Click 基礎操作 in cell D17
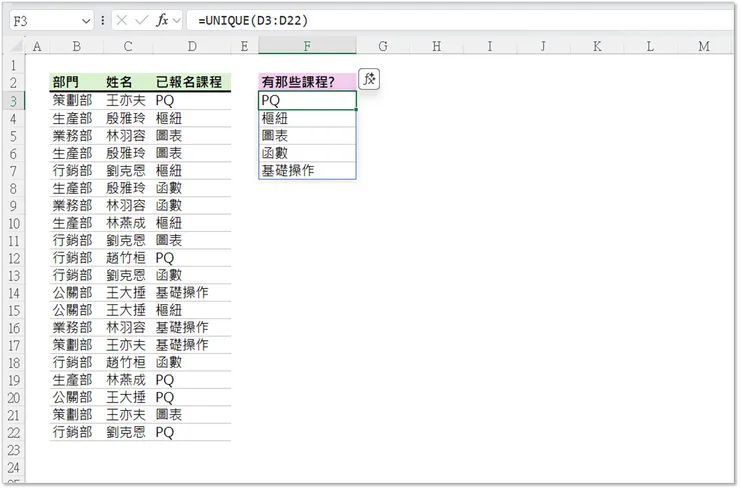 point(182,345)
